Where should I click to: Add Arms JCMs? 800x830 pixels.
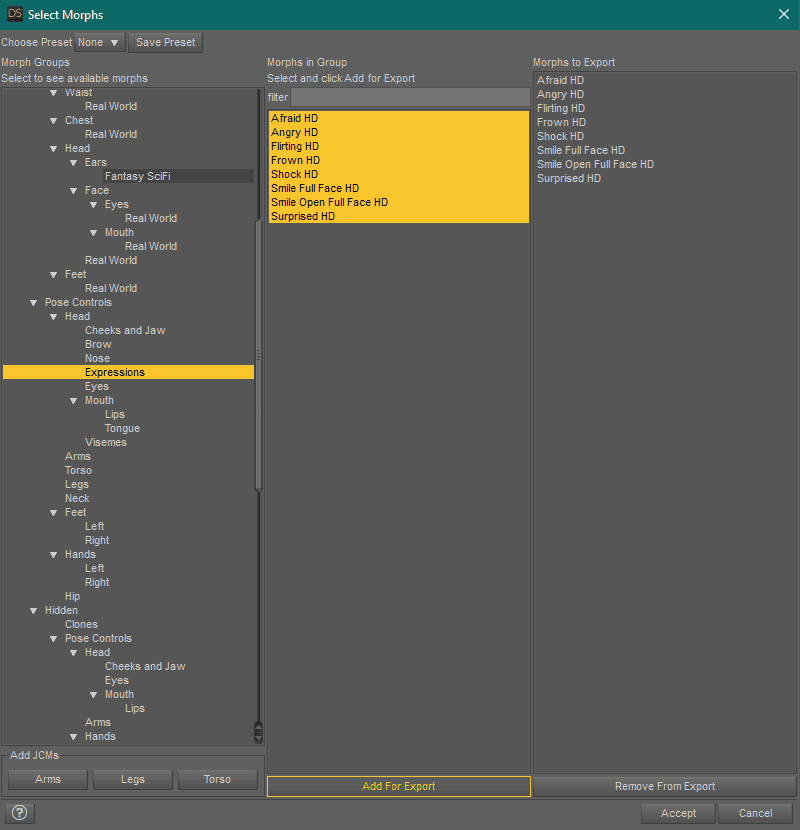tap(48, 779)
